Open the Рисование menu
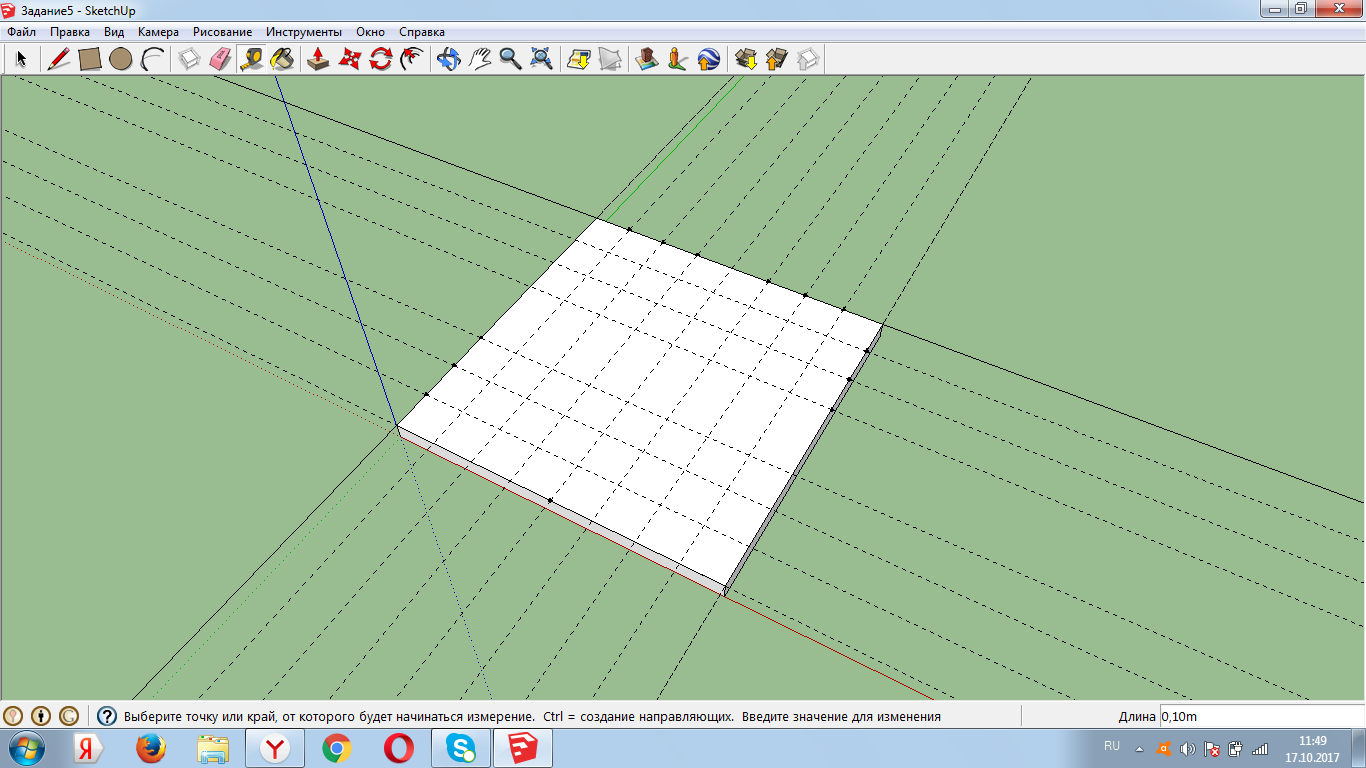 pos(223,32)
